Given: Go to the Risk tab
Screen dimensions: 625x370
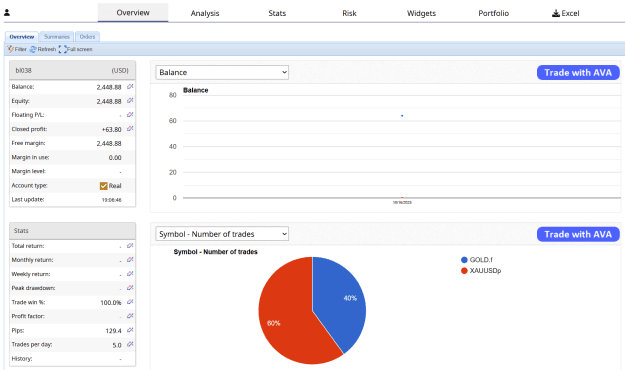Looking at the screenshot, I should point(349,13).
